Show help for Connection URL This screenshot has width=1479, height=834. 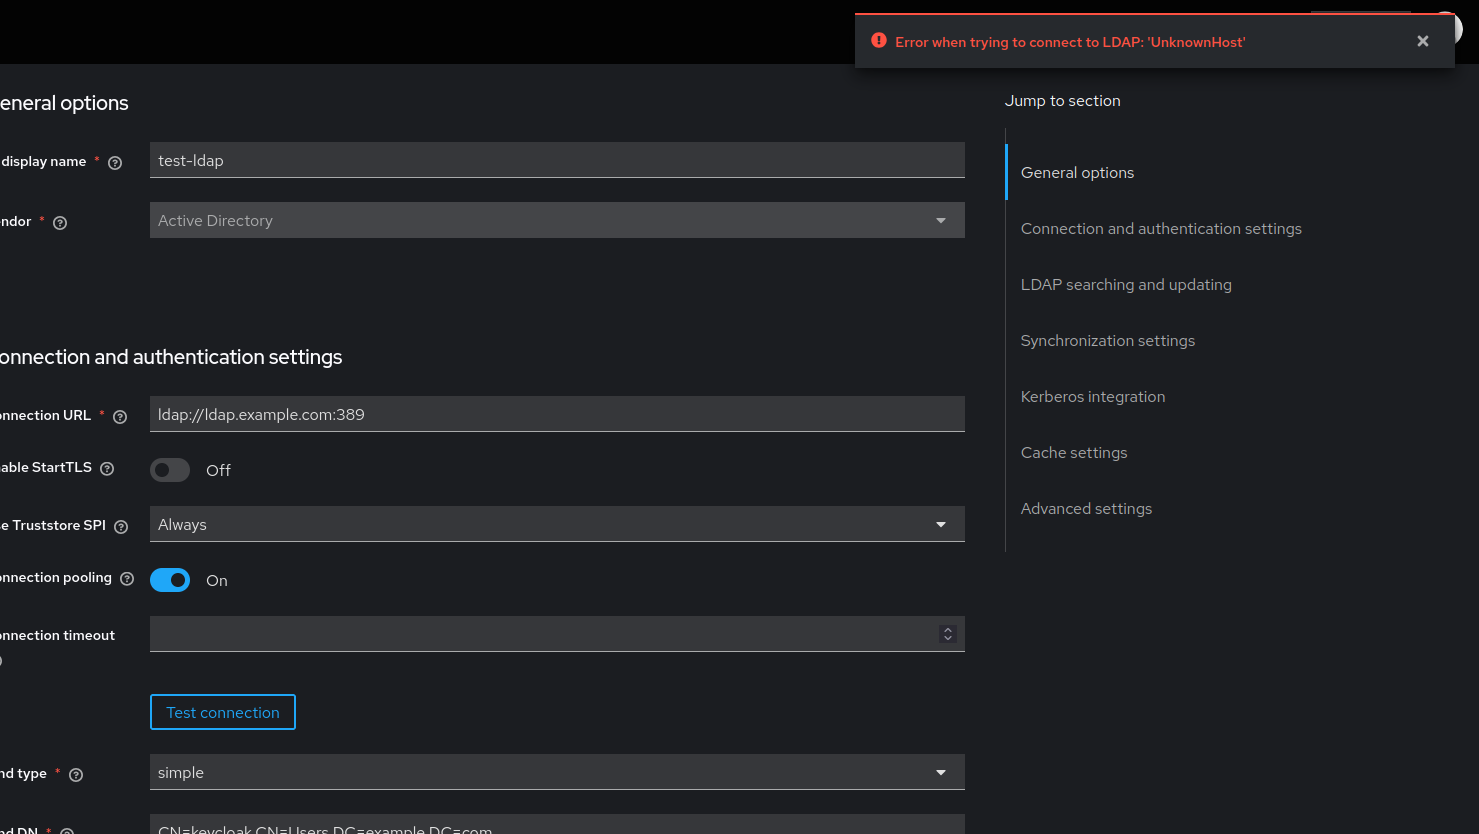click(x=120, y=417)
